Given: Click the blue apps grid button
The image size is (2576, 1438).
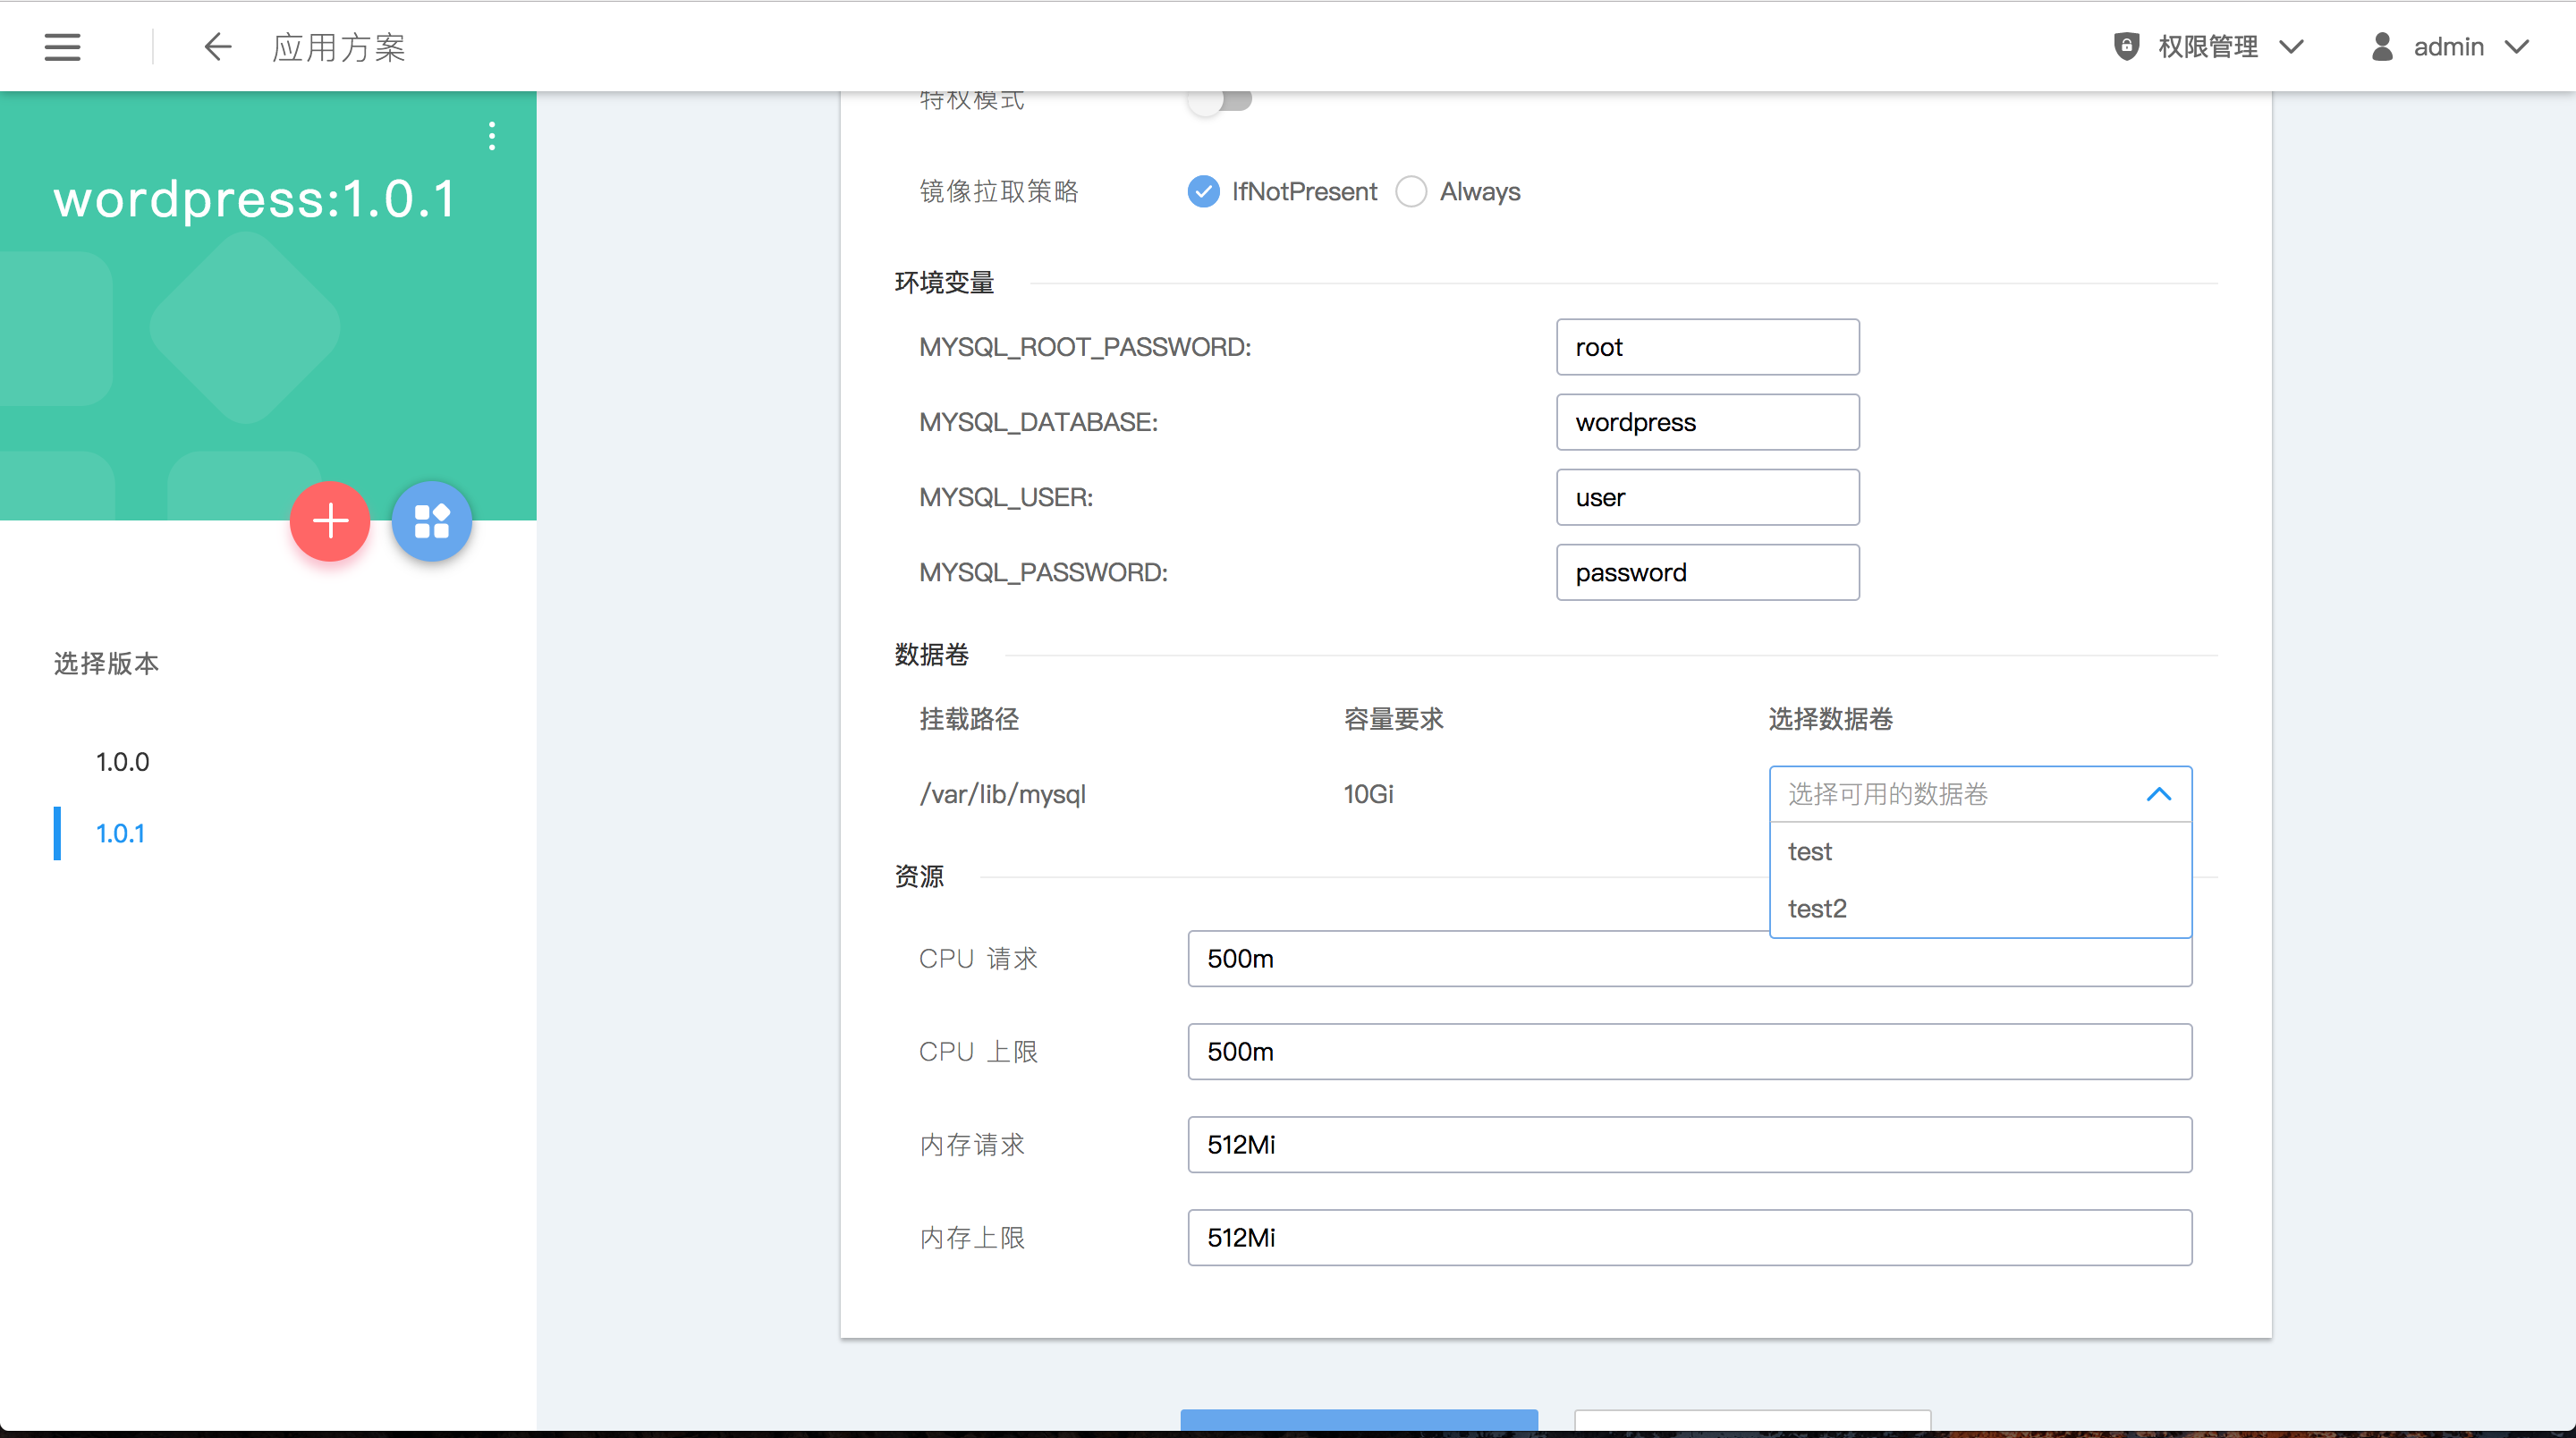Looking at the screenshot, I should pos(431,521).
